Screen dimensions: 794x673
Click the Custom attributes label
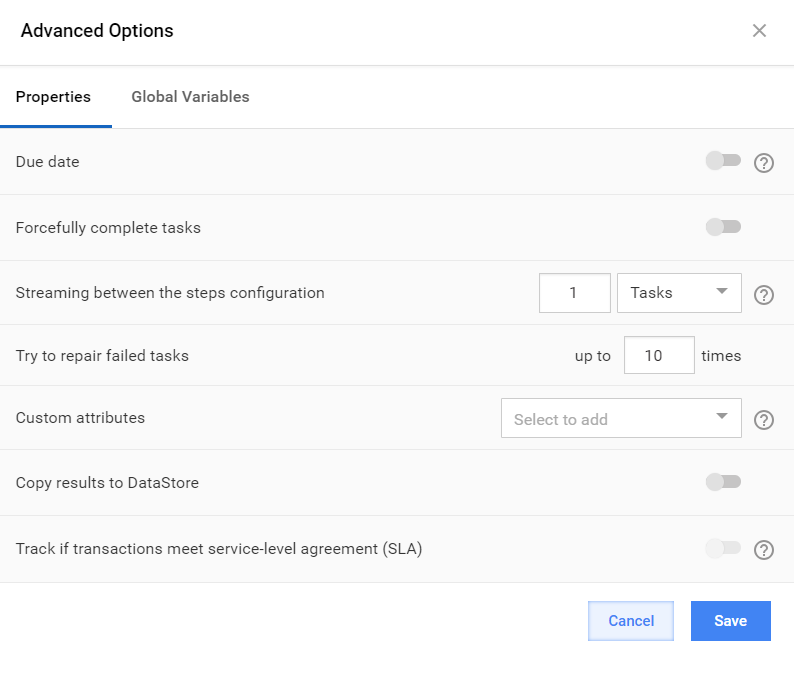[x=81, y=418]
